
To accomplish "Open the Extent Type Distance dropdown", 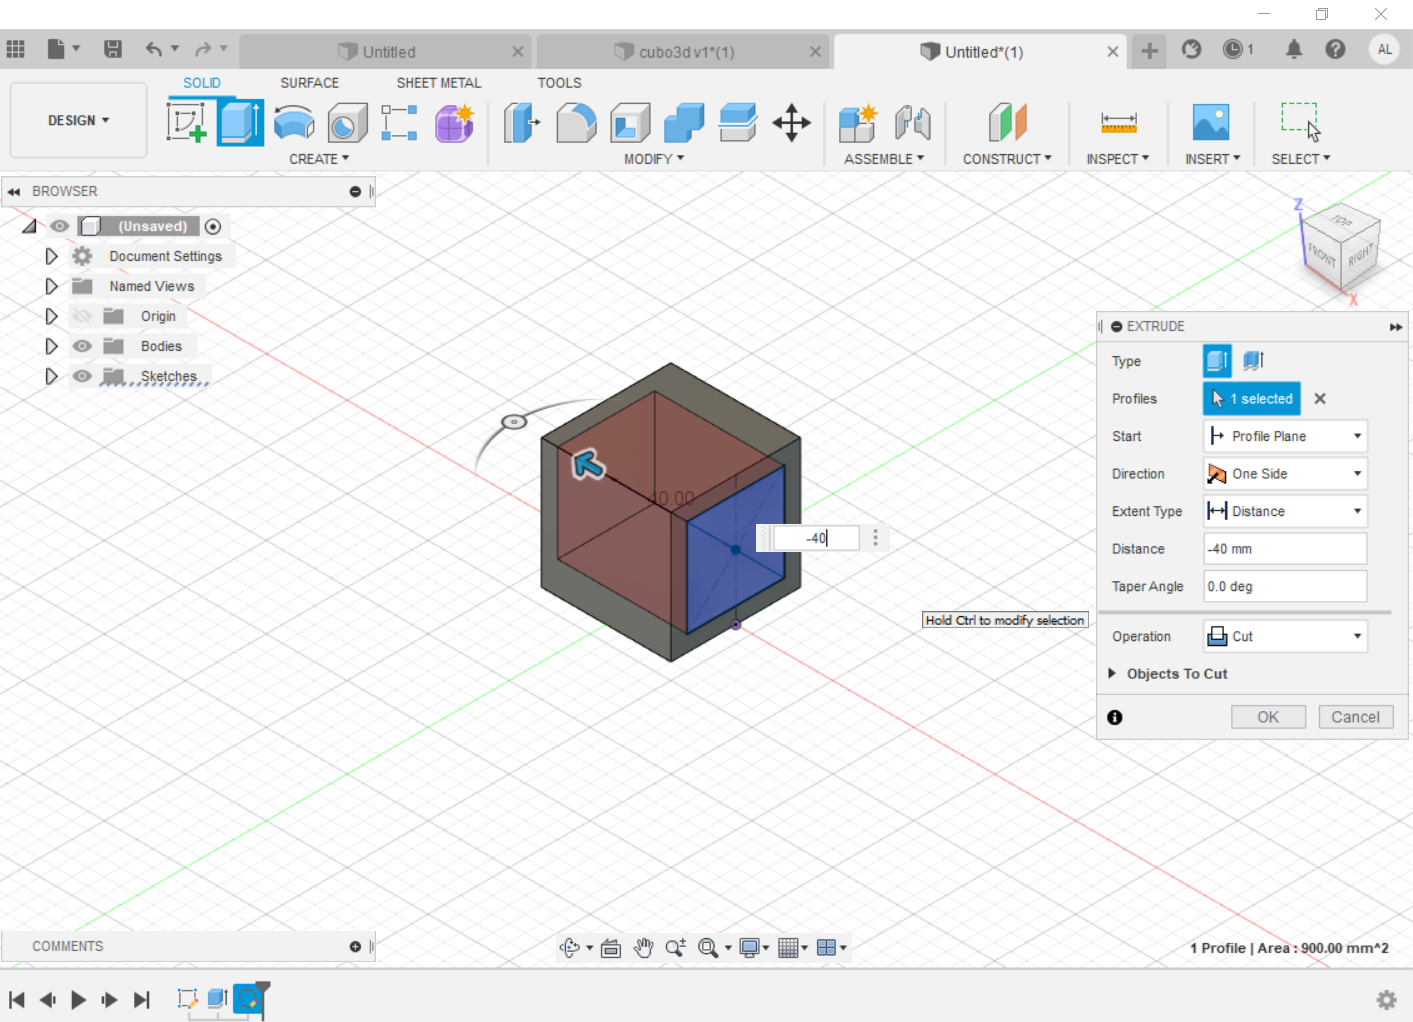I will (x=1285, y=511).
